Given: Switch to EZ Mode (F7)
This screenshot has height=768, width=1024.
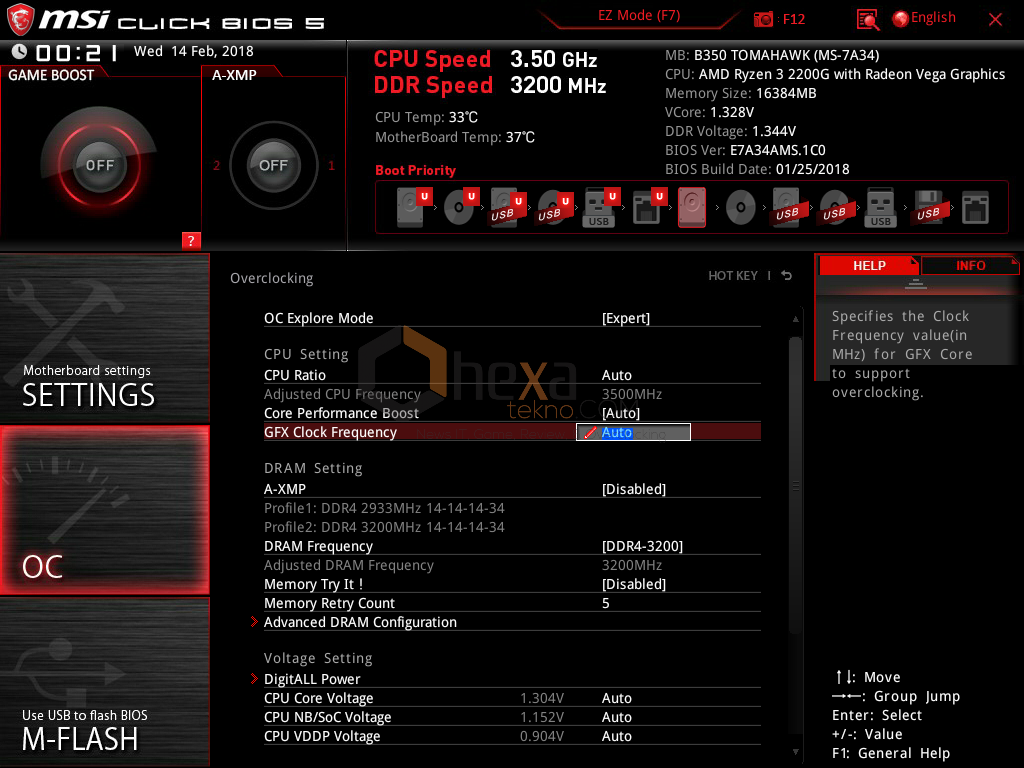Looking at the screenshot, I should coord(639,16).
